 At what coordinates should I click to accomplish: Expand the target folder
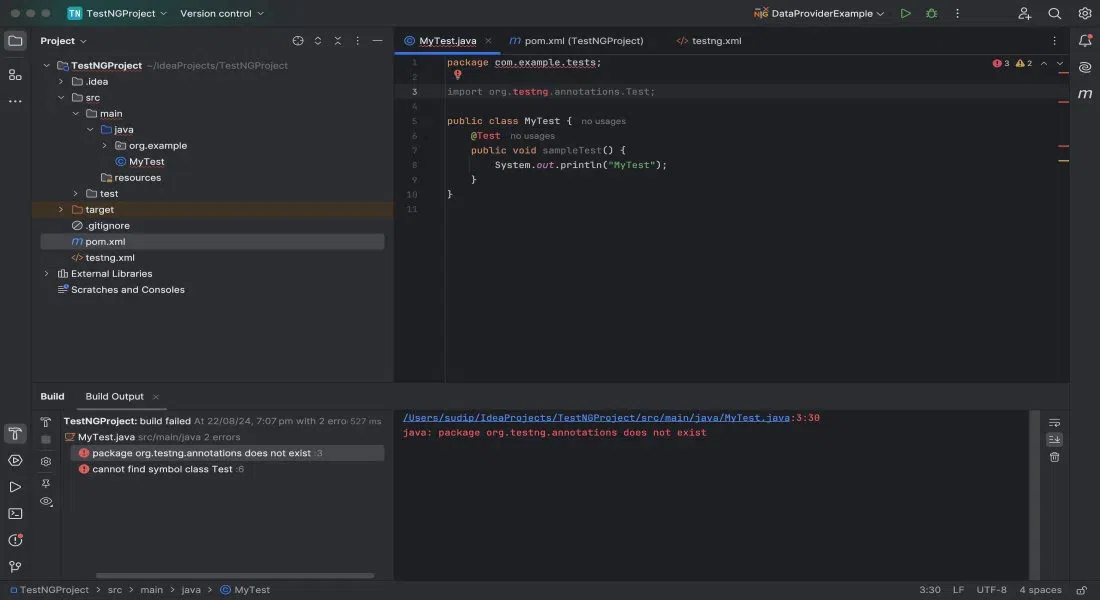pos(61,210)
